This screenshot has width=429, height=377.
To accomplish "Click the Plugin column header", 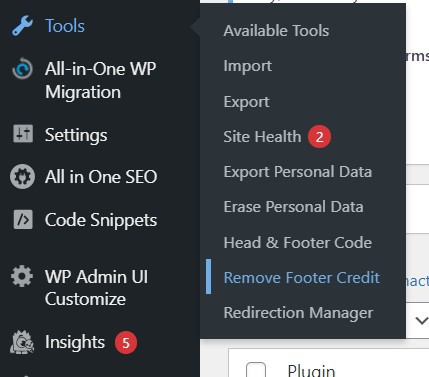I will click(311, 371).
